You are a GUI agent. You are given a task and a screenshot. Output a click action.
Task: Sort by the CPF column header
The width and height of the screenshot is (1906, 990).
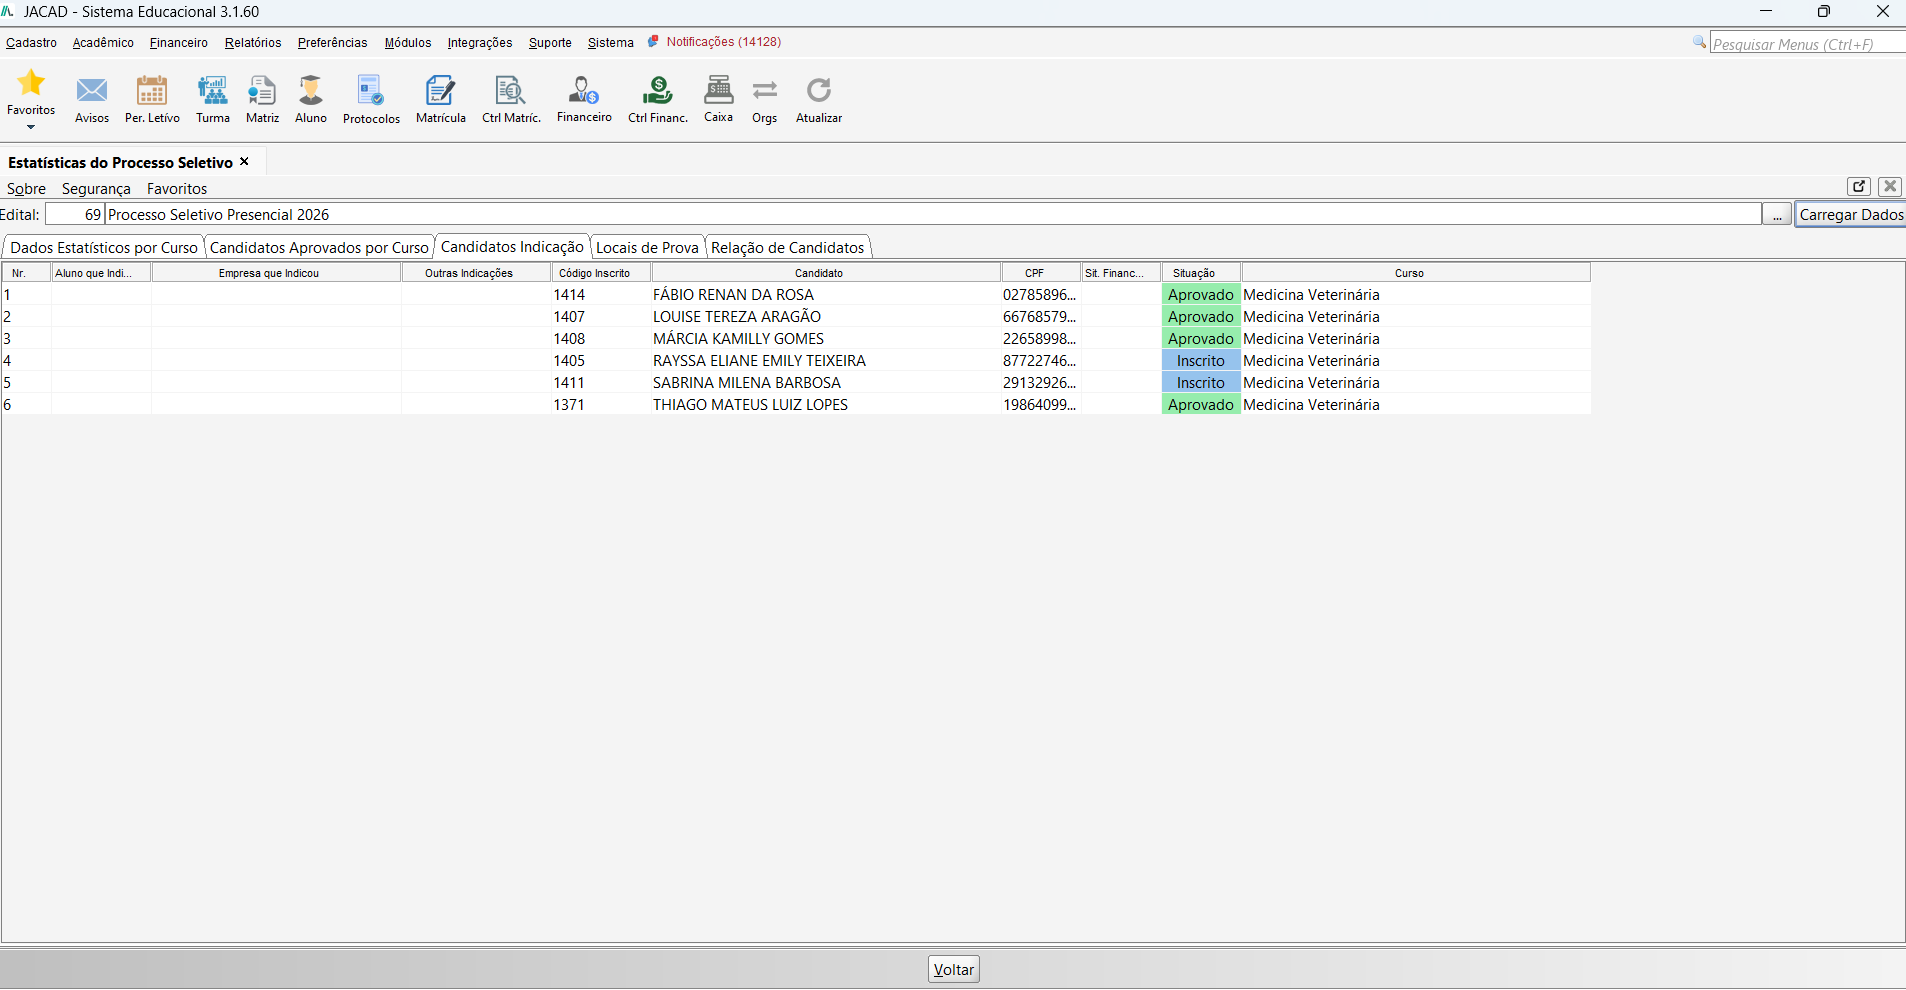[x=1041, y=273]
